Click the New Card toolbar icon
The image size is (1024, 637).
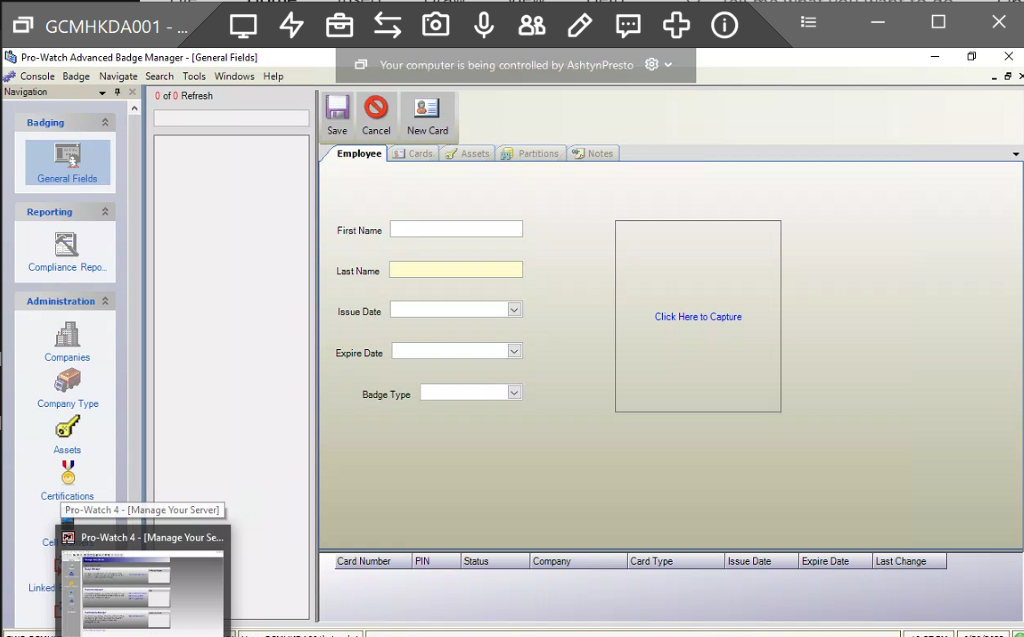427,116
